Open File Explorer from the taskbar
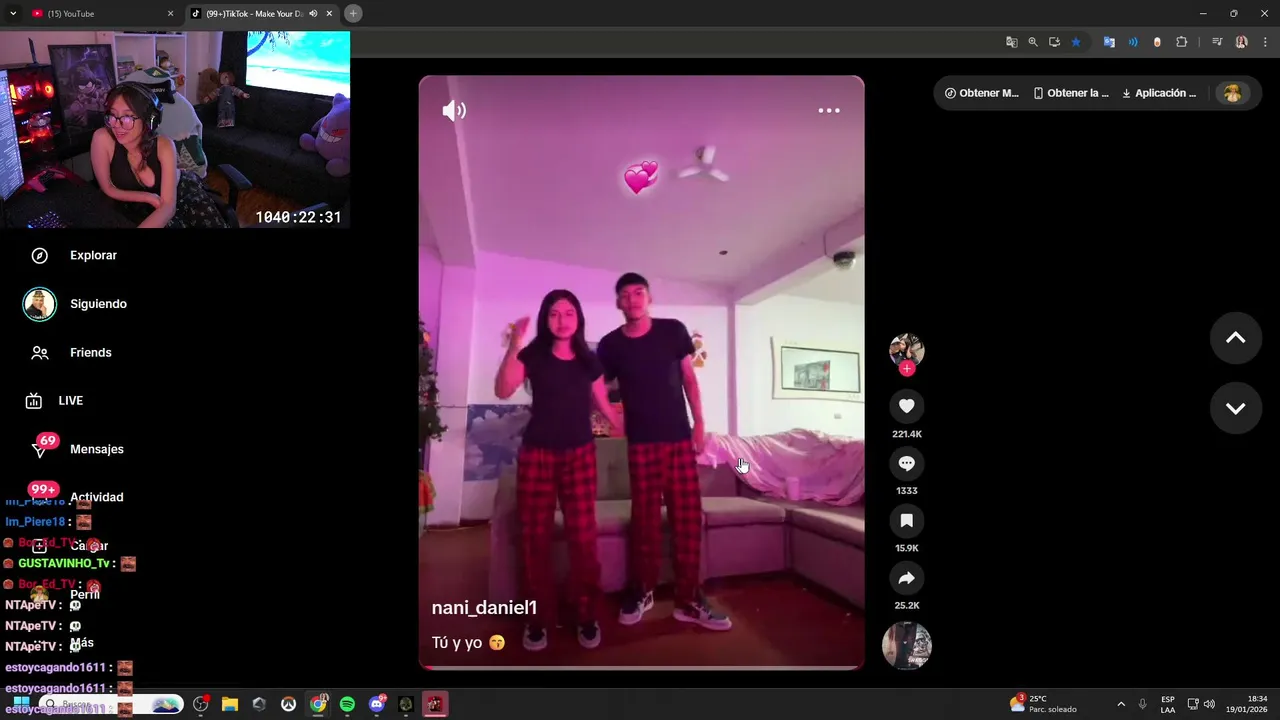The image size is (1280, 720). pyautogui.click(x=230, y=704)
